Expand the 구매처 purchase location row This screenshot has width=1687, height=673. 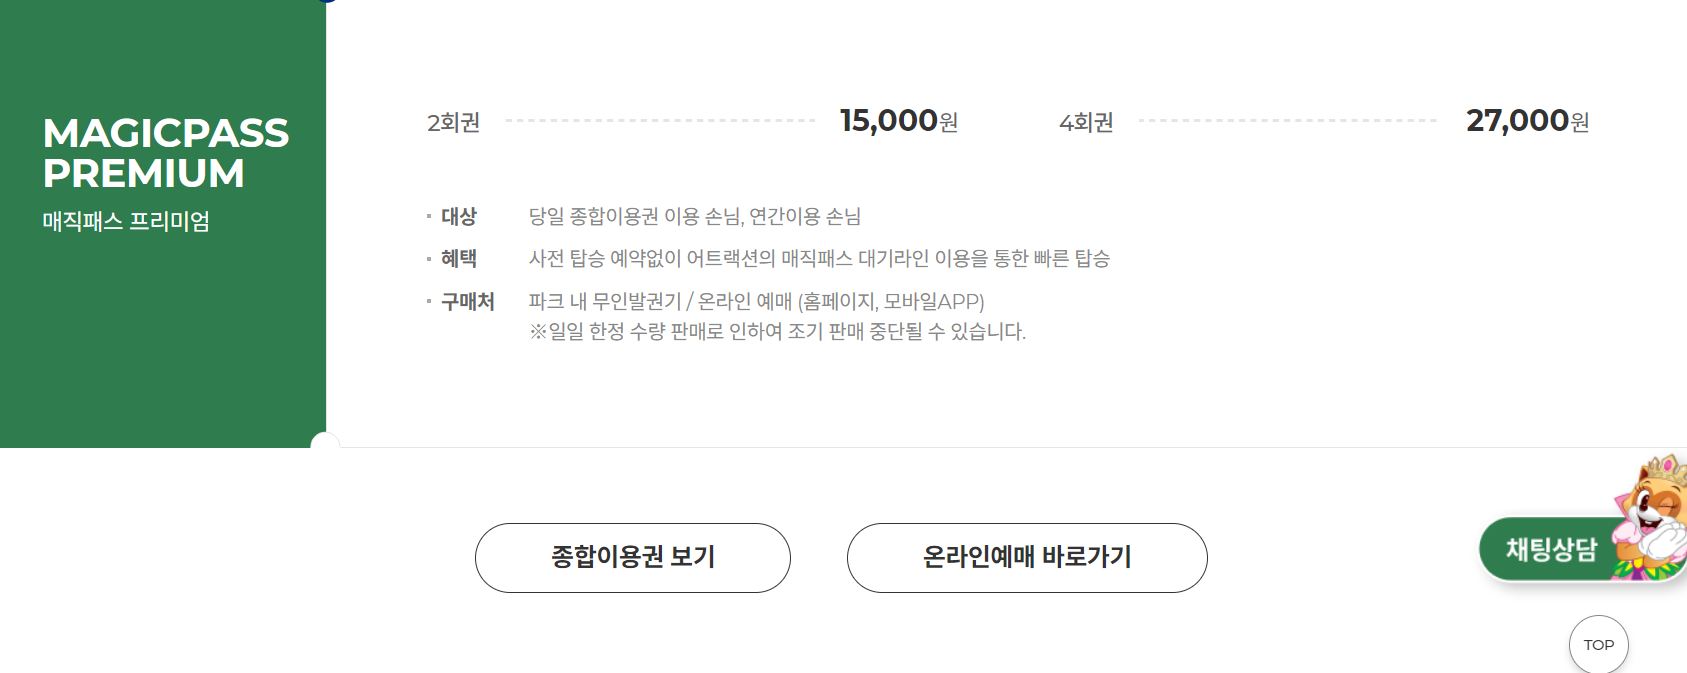(x=468, y=301)
